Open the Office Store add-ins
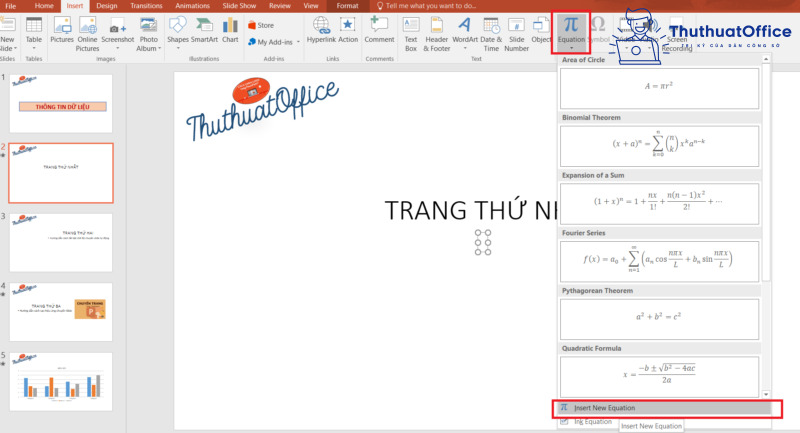Screen dimensions: 800x433 tap(261, 25)
